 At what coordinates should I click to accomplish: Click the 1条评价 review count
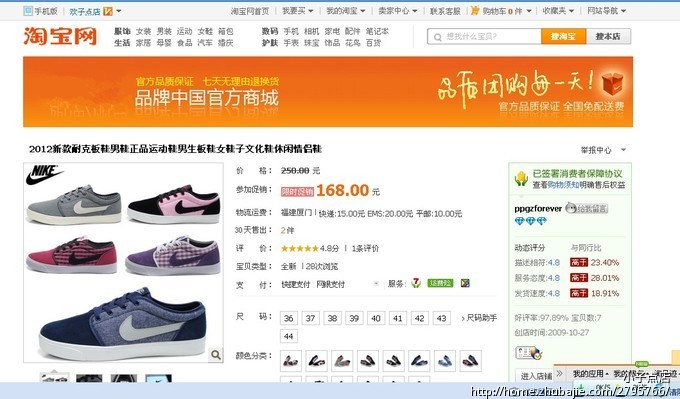[365, 248]
